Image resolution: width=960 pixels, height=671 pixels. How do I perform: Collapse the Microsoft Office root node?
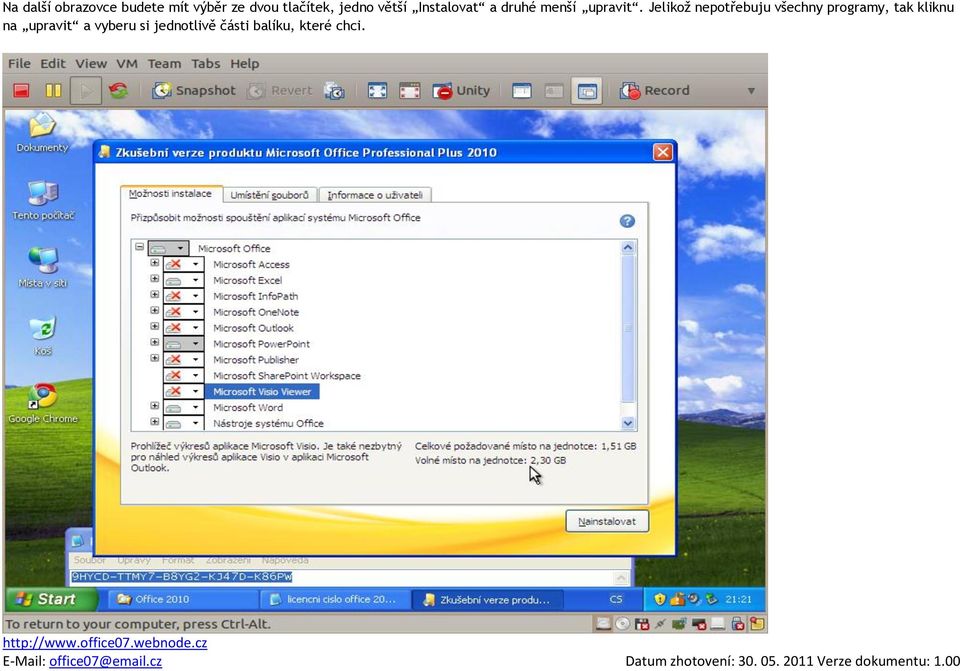pos(140,247)
